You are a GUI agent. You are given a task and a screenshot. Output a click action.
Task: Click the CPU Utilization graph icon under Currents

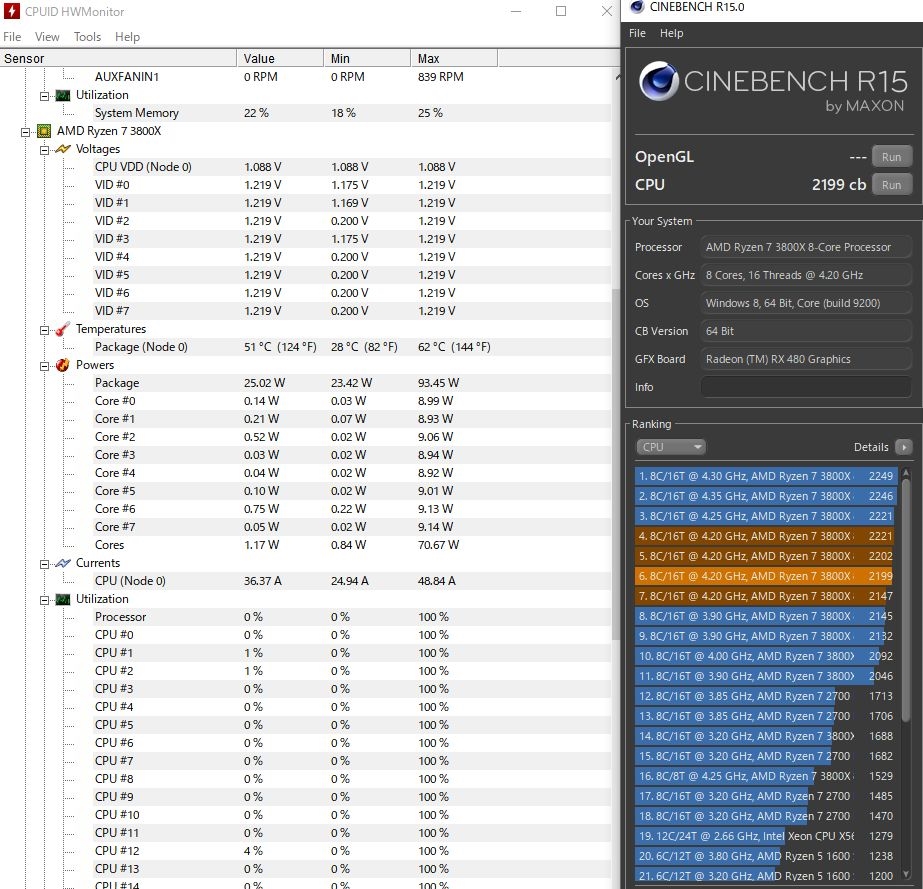[62, 599]
